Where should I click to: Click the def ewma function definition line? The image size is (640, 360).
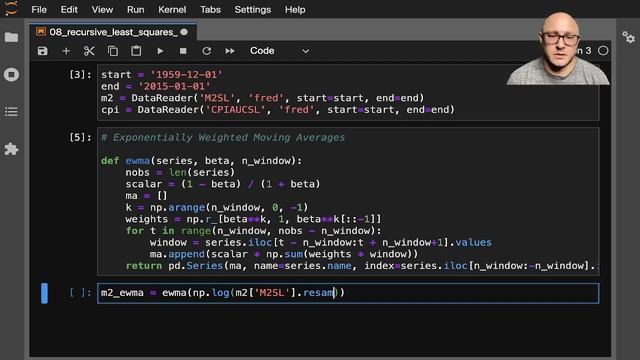click(x=201, y=161)
